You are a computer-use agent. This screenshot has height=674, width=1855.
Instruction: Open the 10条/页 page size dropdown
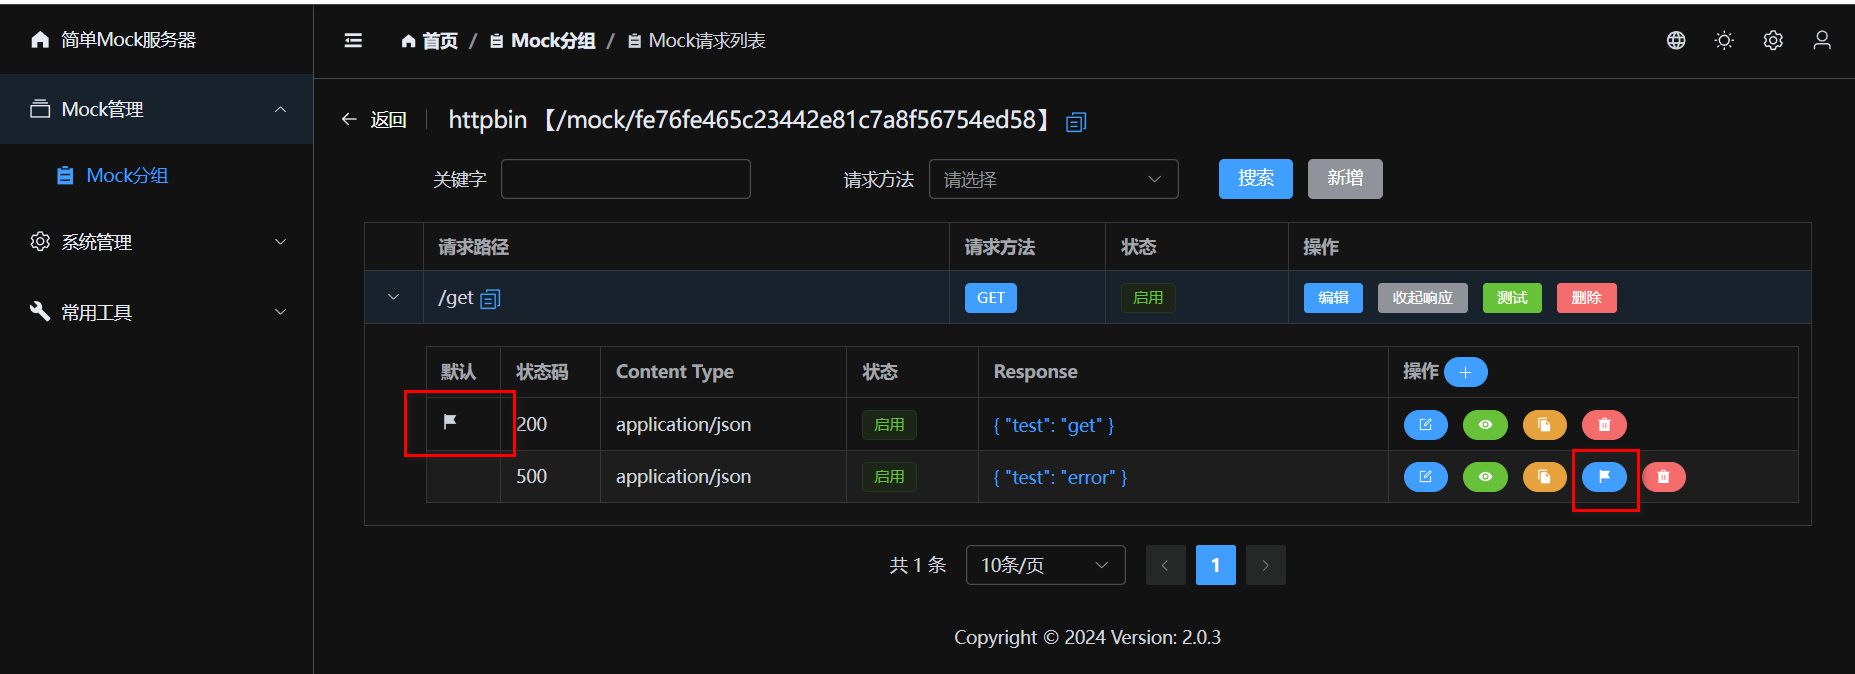(x=1045, y=565)
